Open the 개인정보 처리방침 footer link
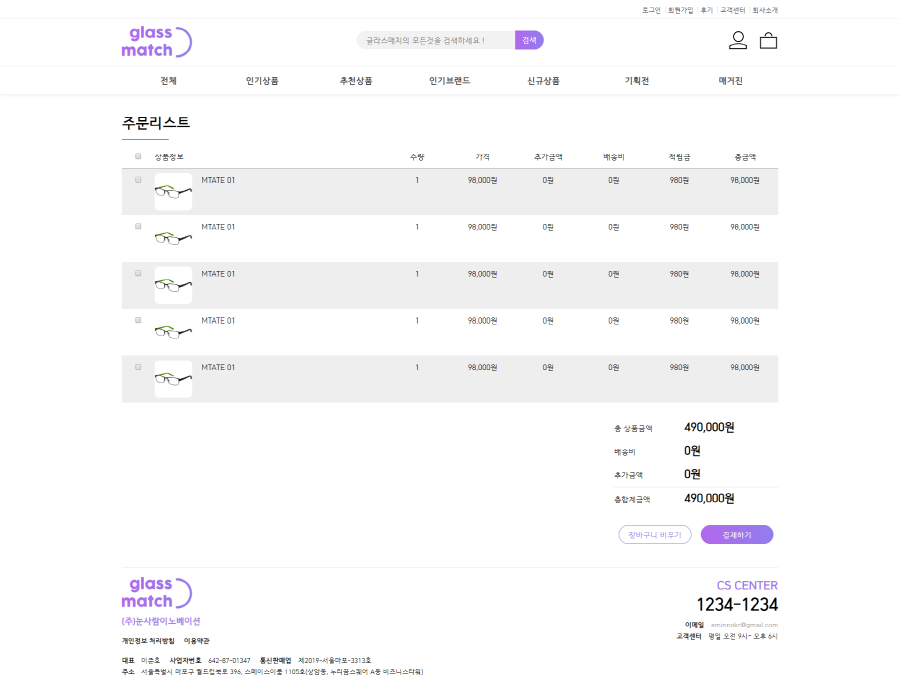 148,640
